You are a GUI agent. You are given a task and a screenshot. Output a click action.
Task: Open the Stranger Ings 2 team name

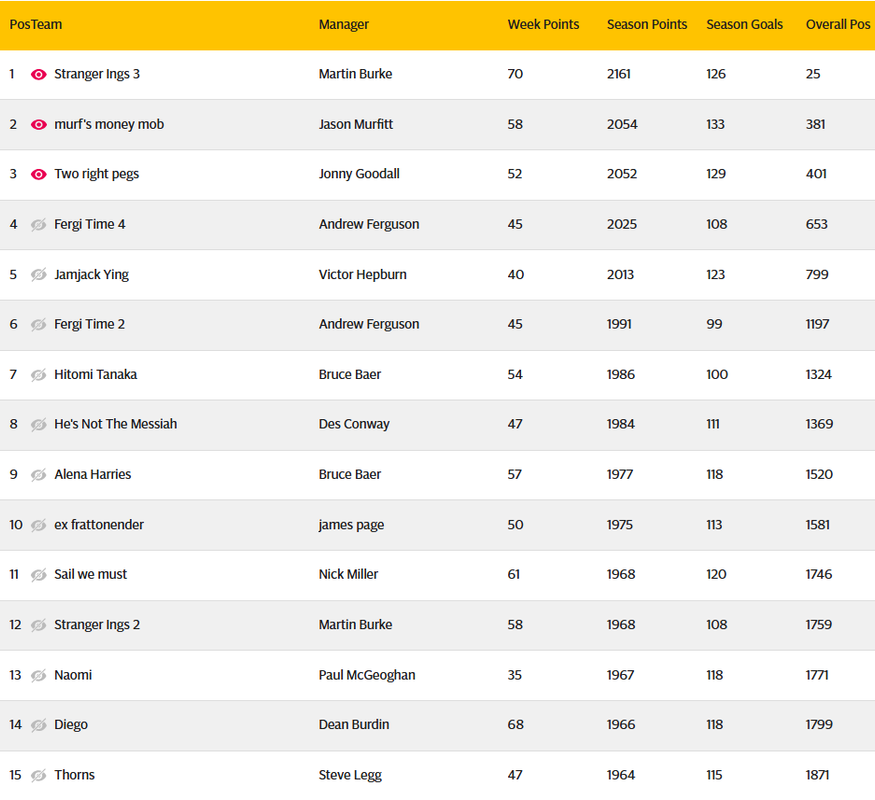coord(97,625)
